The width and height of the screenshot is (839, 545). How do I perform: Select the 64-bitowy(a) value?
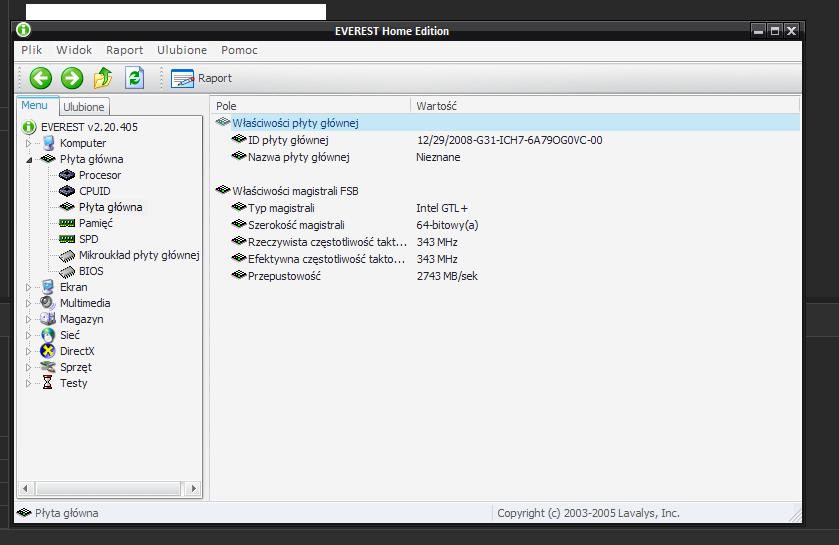pyautogui.click(x=447, y=225)
